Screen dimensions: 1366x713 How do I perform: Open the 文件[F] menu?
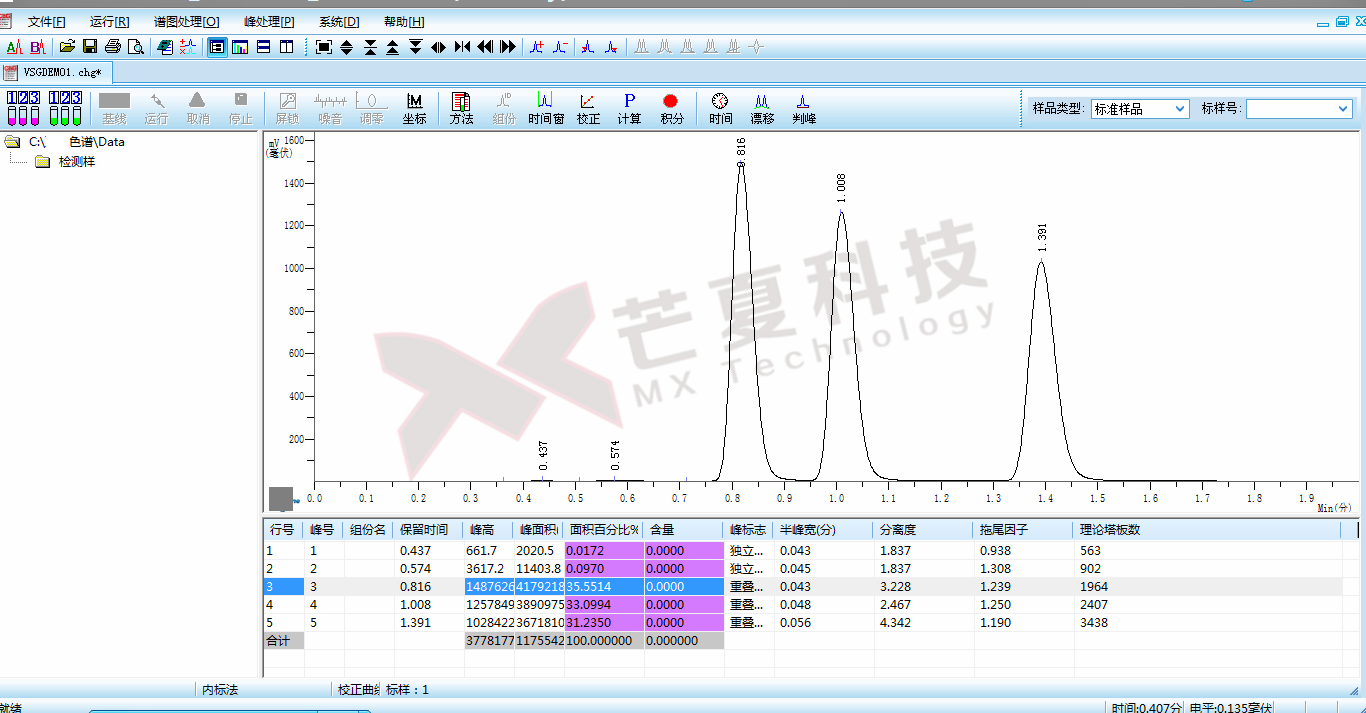click(x=46, y=22)
